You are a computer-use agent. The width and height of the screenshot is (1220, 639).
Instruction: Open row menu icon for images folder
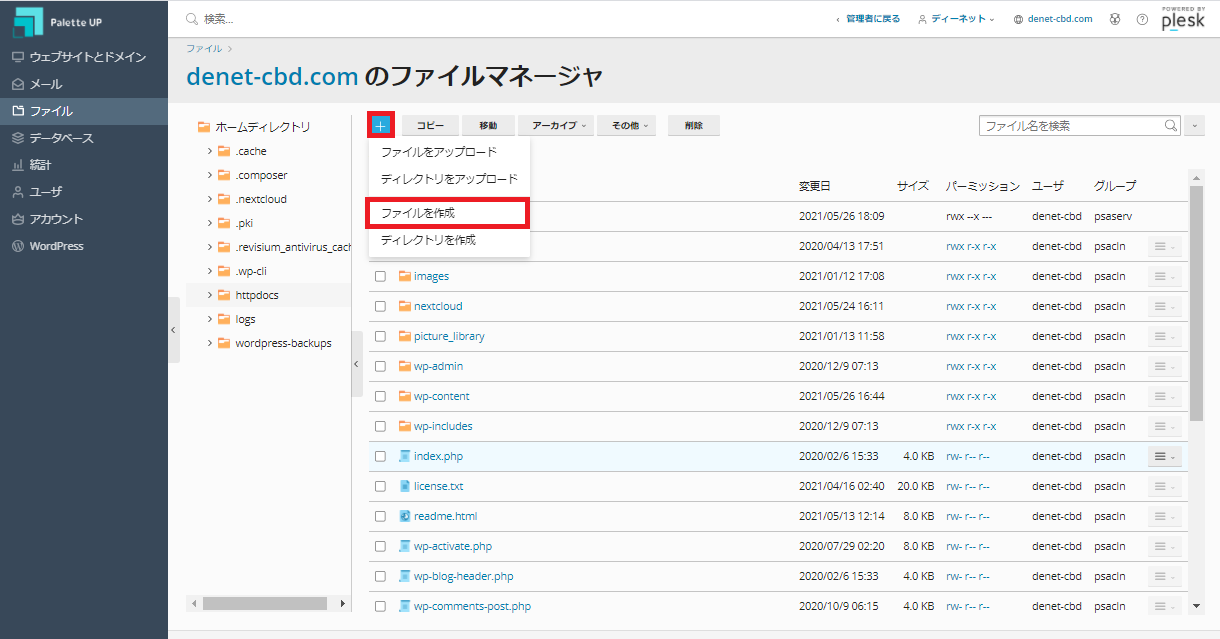point(1165,276)
